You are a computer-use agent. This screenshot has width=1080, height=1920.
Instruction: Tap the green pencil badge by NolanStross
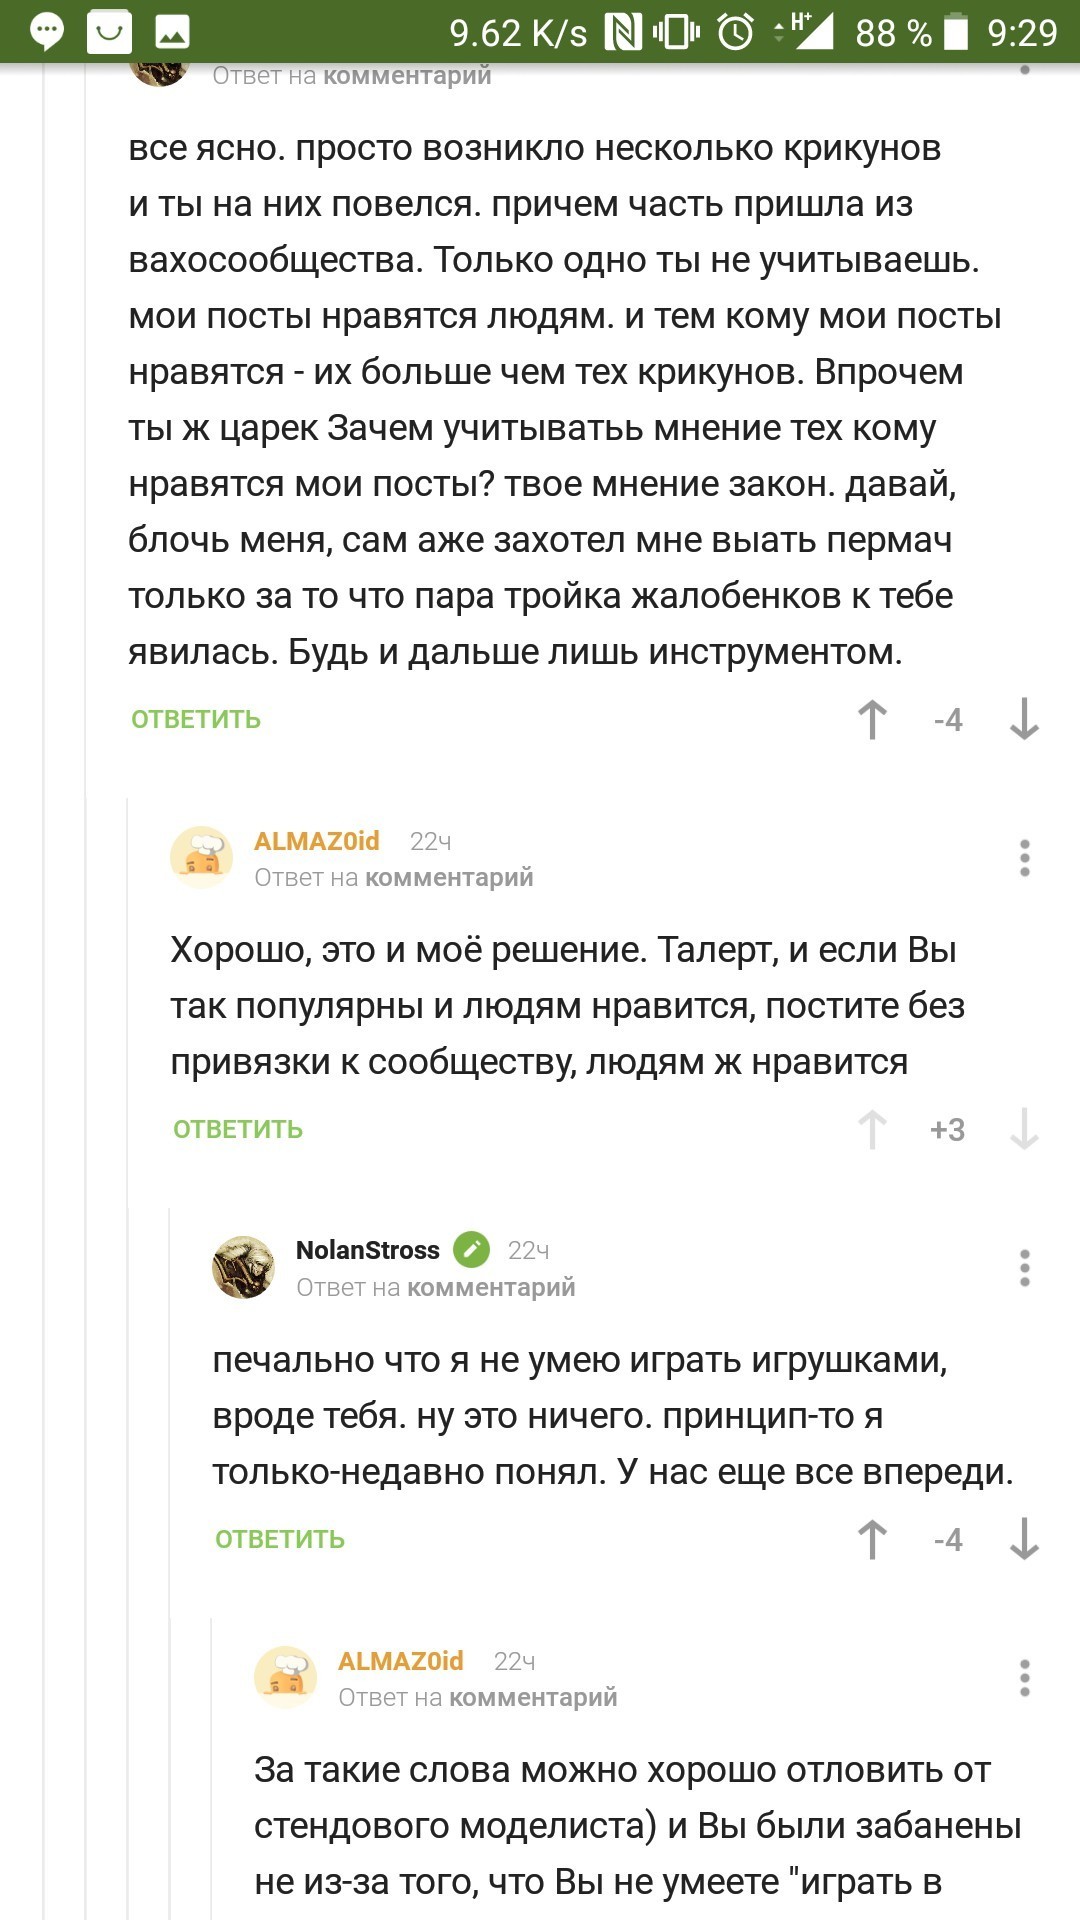[471, 1249]
